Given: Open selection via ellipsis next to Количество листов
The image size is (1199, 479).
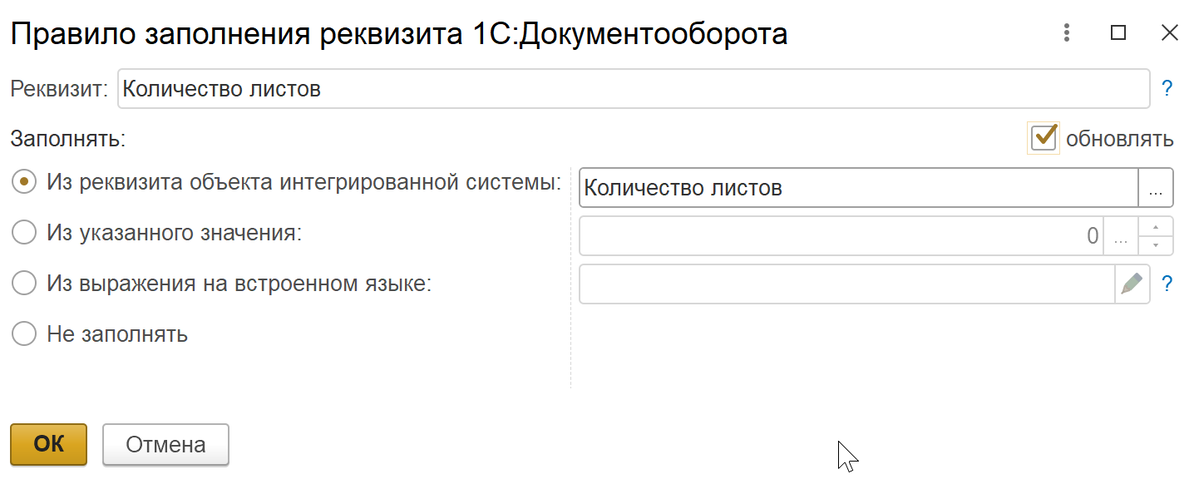Looking at the screenshot, I should click(1155, 188).
